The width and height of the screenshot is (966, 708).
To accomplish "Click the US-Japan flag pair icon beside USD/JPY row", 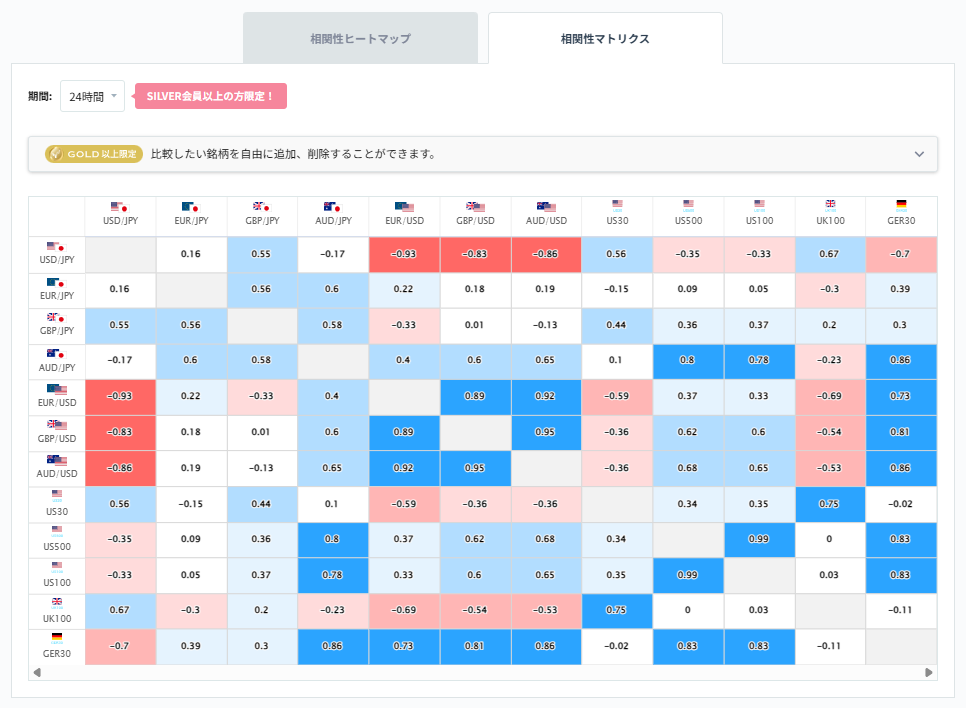I will (56, 249).
